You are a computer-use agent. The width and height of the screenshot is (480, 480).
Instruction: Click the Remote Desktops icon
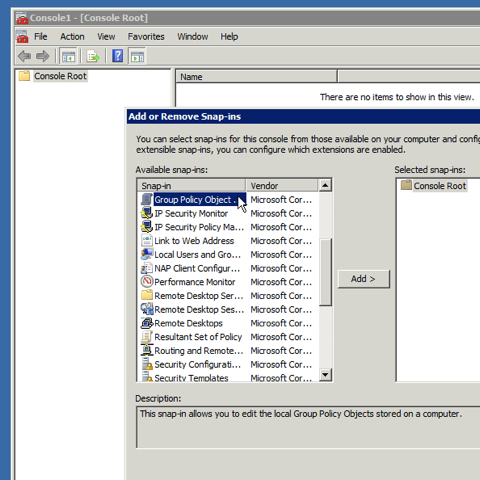tap(146, 323)
